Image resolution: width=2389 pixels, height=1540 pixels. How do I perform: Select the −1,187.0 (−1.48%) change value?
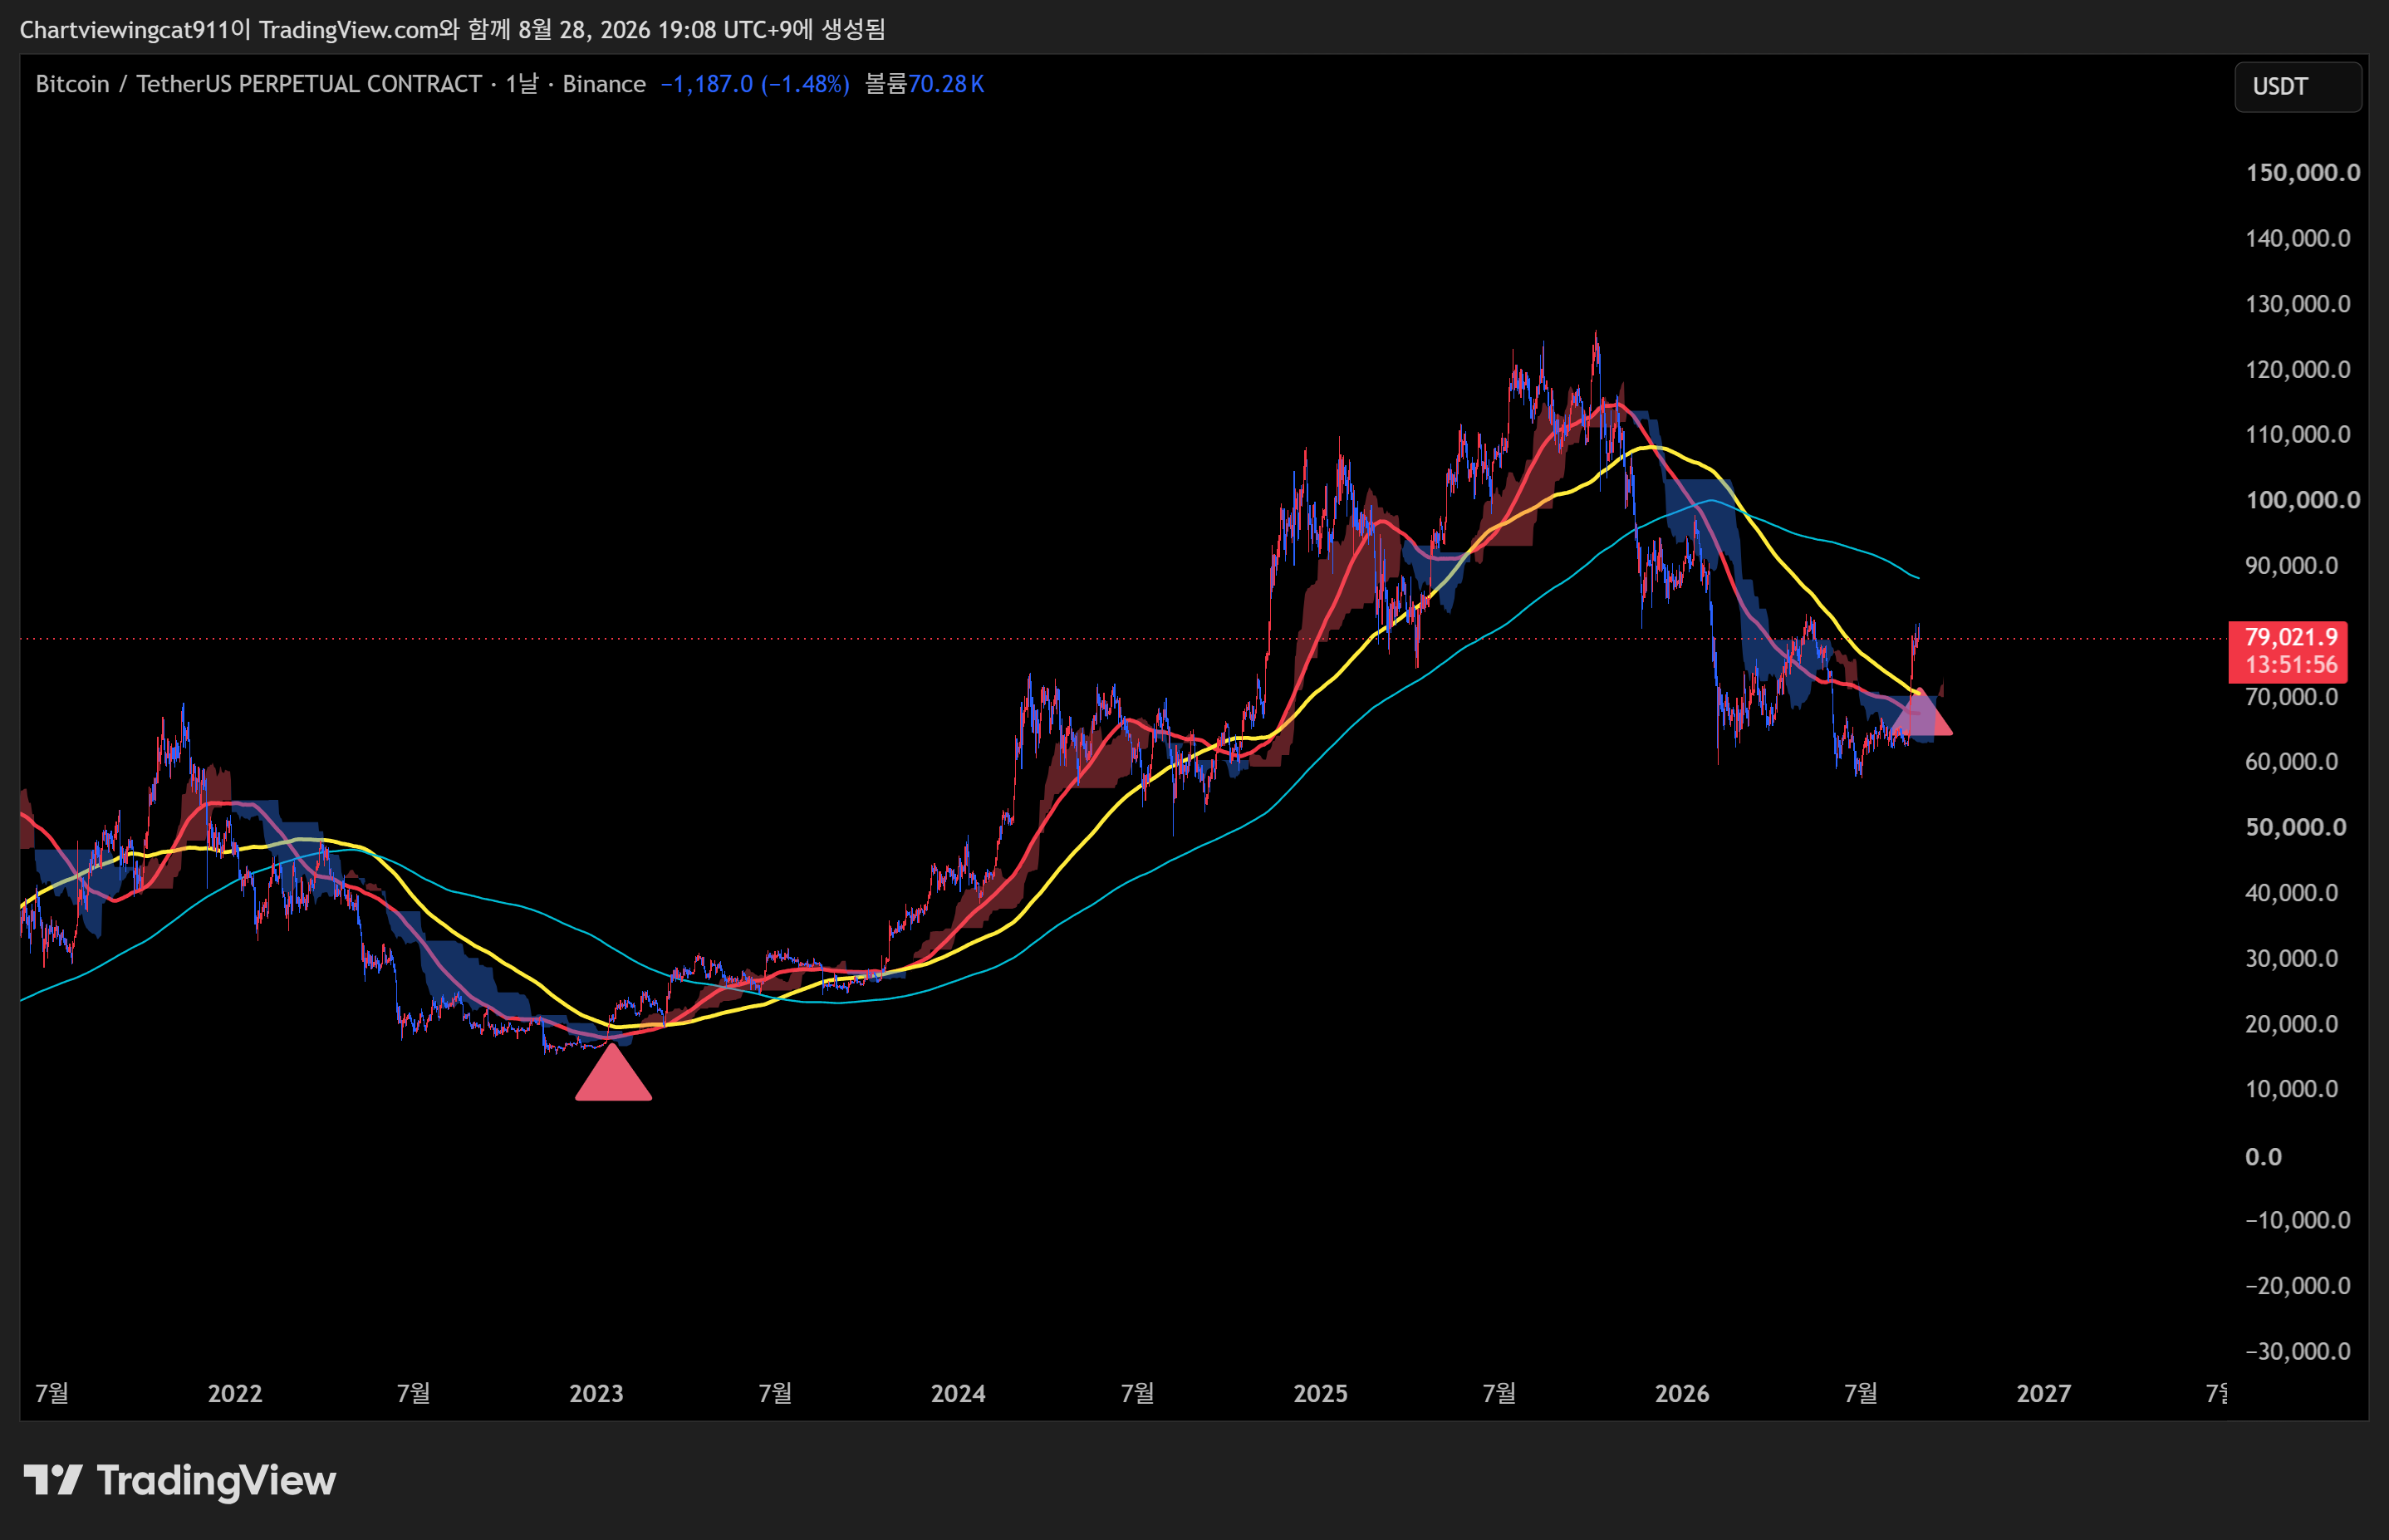click(x=755, y=84)
